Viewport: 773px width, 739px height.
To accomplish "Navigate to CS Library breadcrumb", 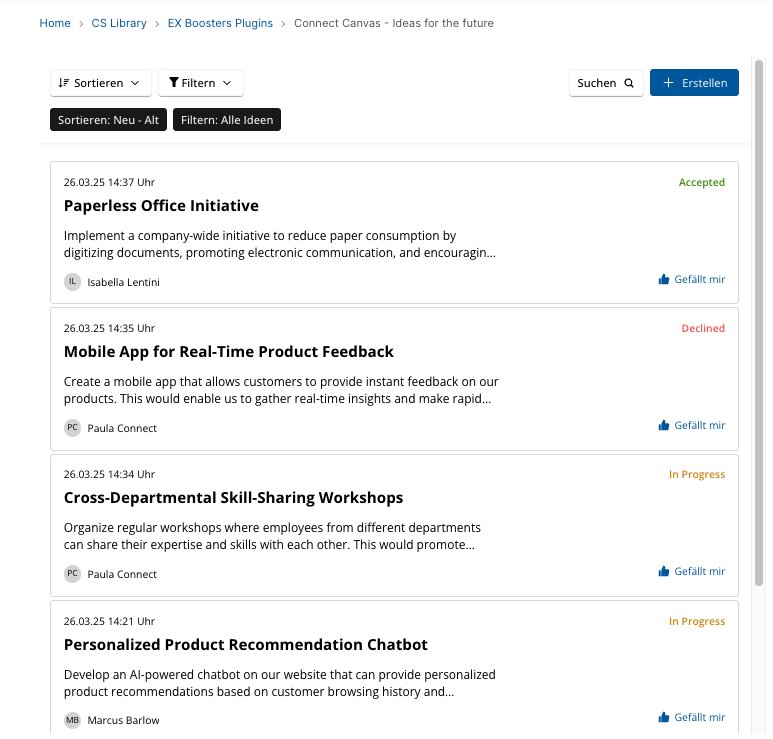I will pos(119,23).
